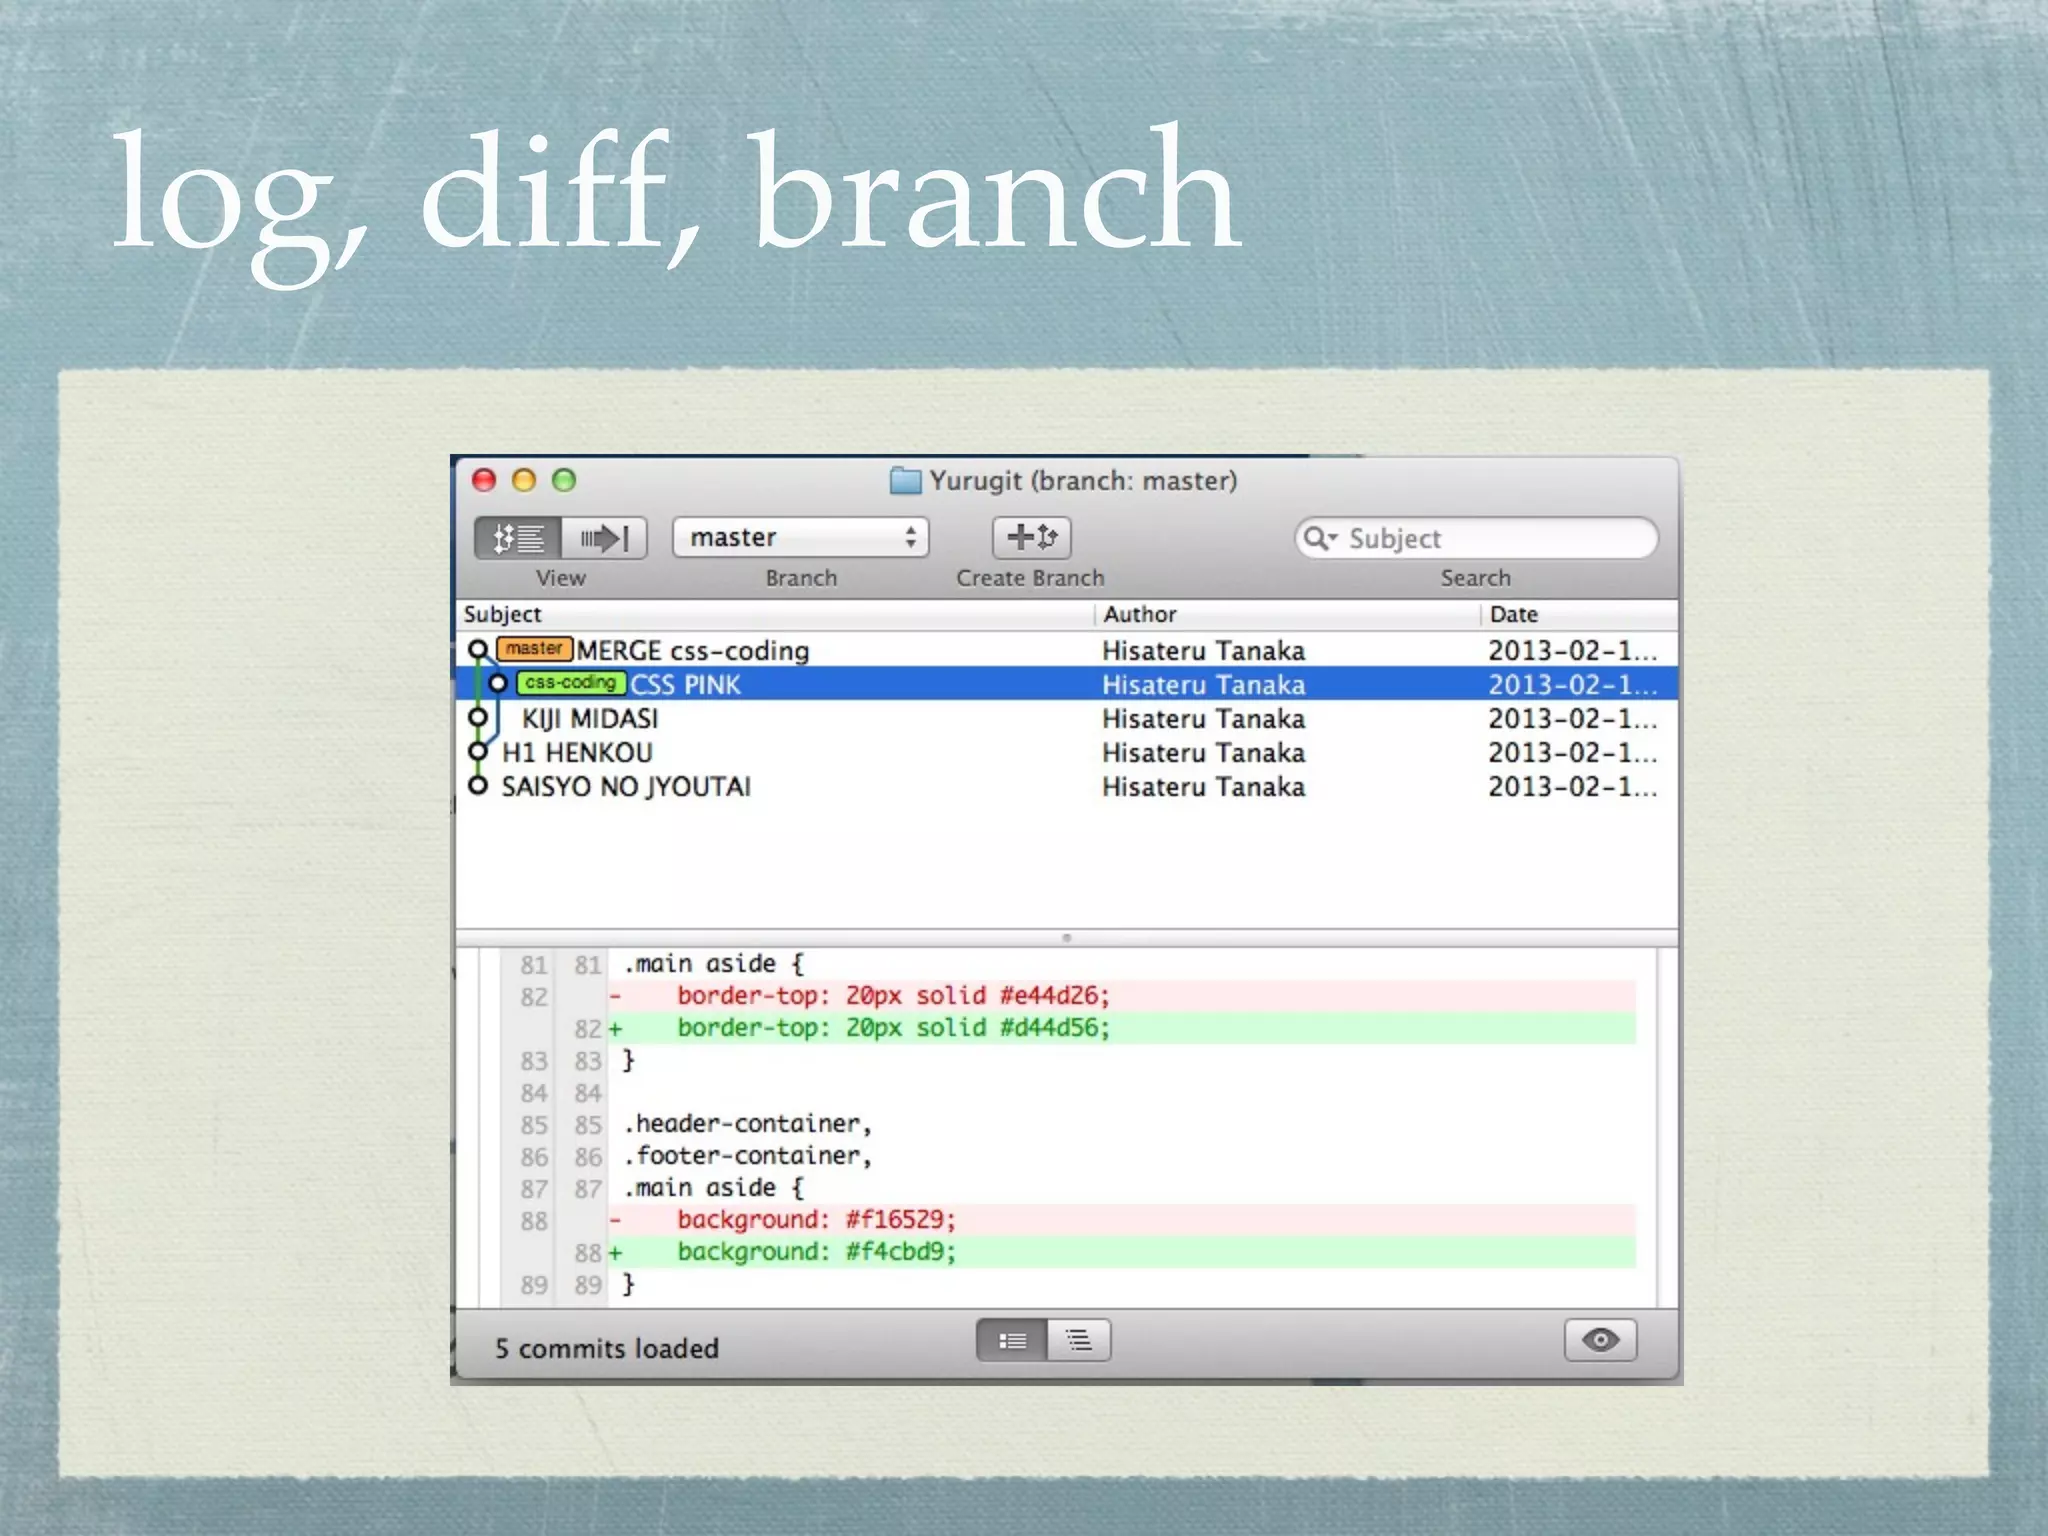Sort by Author column header

tap(1287, 614)
